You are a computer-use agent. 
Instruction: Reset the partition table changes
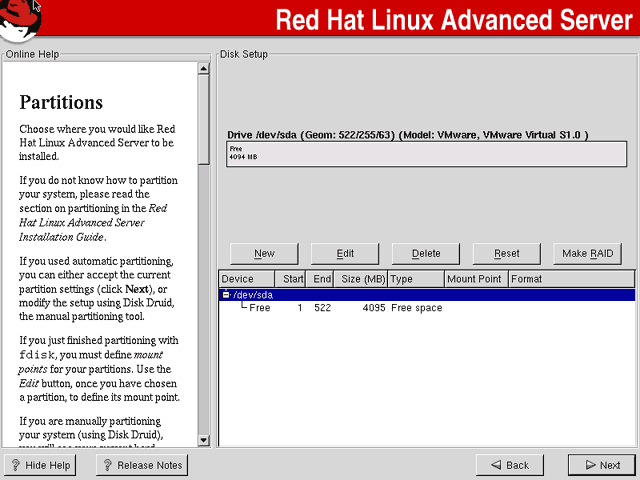[507, 253]
